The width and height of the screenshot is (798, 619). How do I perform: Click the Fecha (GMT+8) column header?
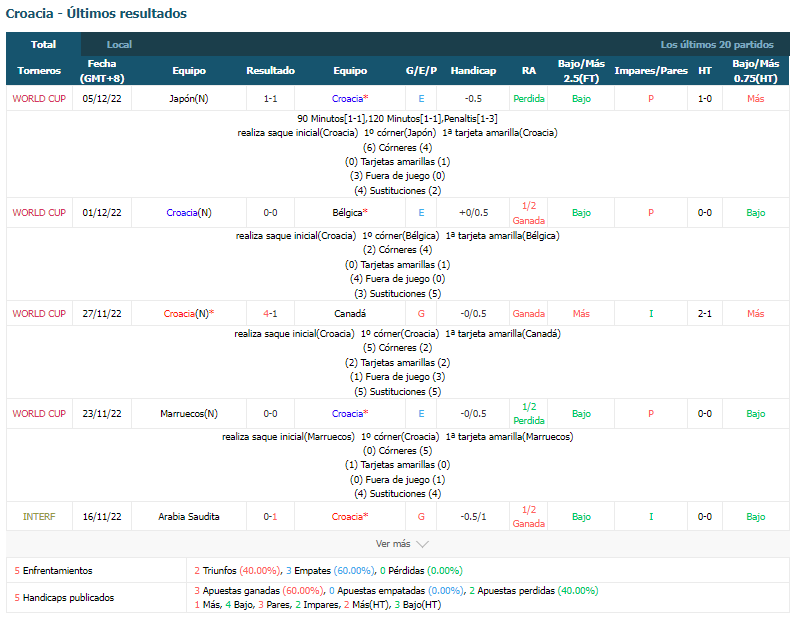(102, 71)
